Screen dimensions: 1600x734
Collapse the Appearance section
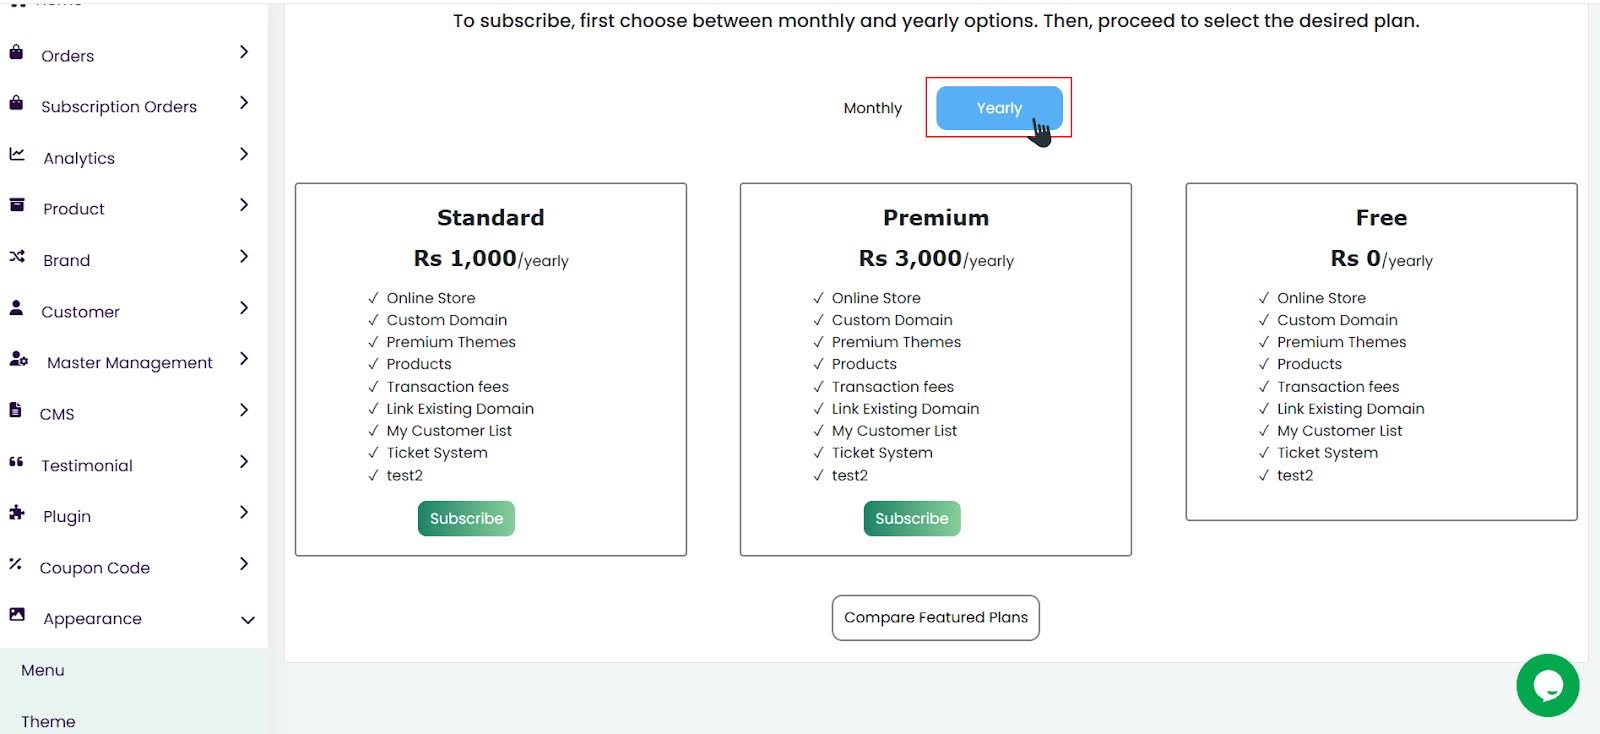[246, 619]
